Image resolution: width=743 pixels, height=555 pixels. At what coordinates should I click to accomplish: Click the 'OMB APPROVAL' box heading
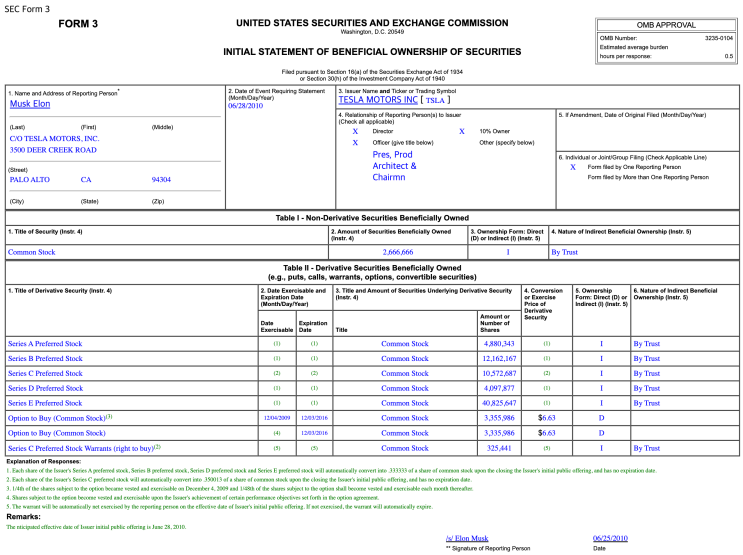pyautogui.click(x=666, y=25)
